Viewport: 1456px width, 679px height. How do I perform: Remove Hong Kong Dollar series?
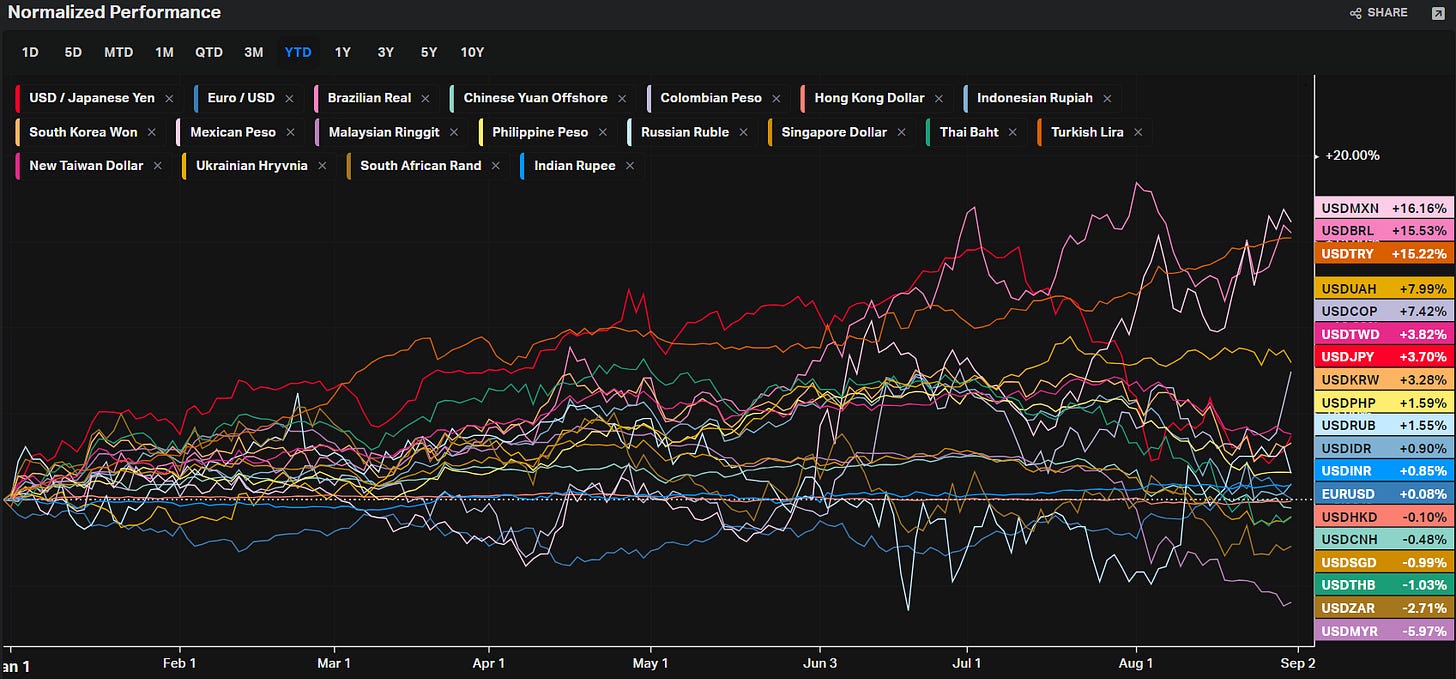point(939,98)
